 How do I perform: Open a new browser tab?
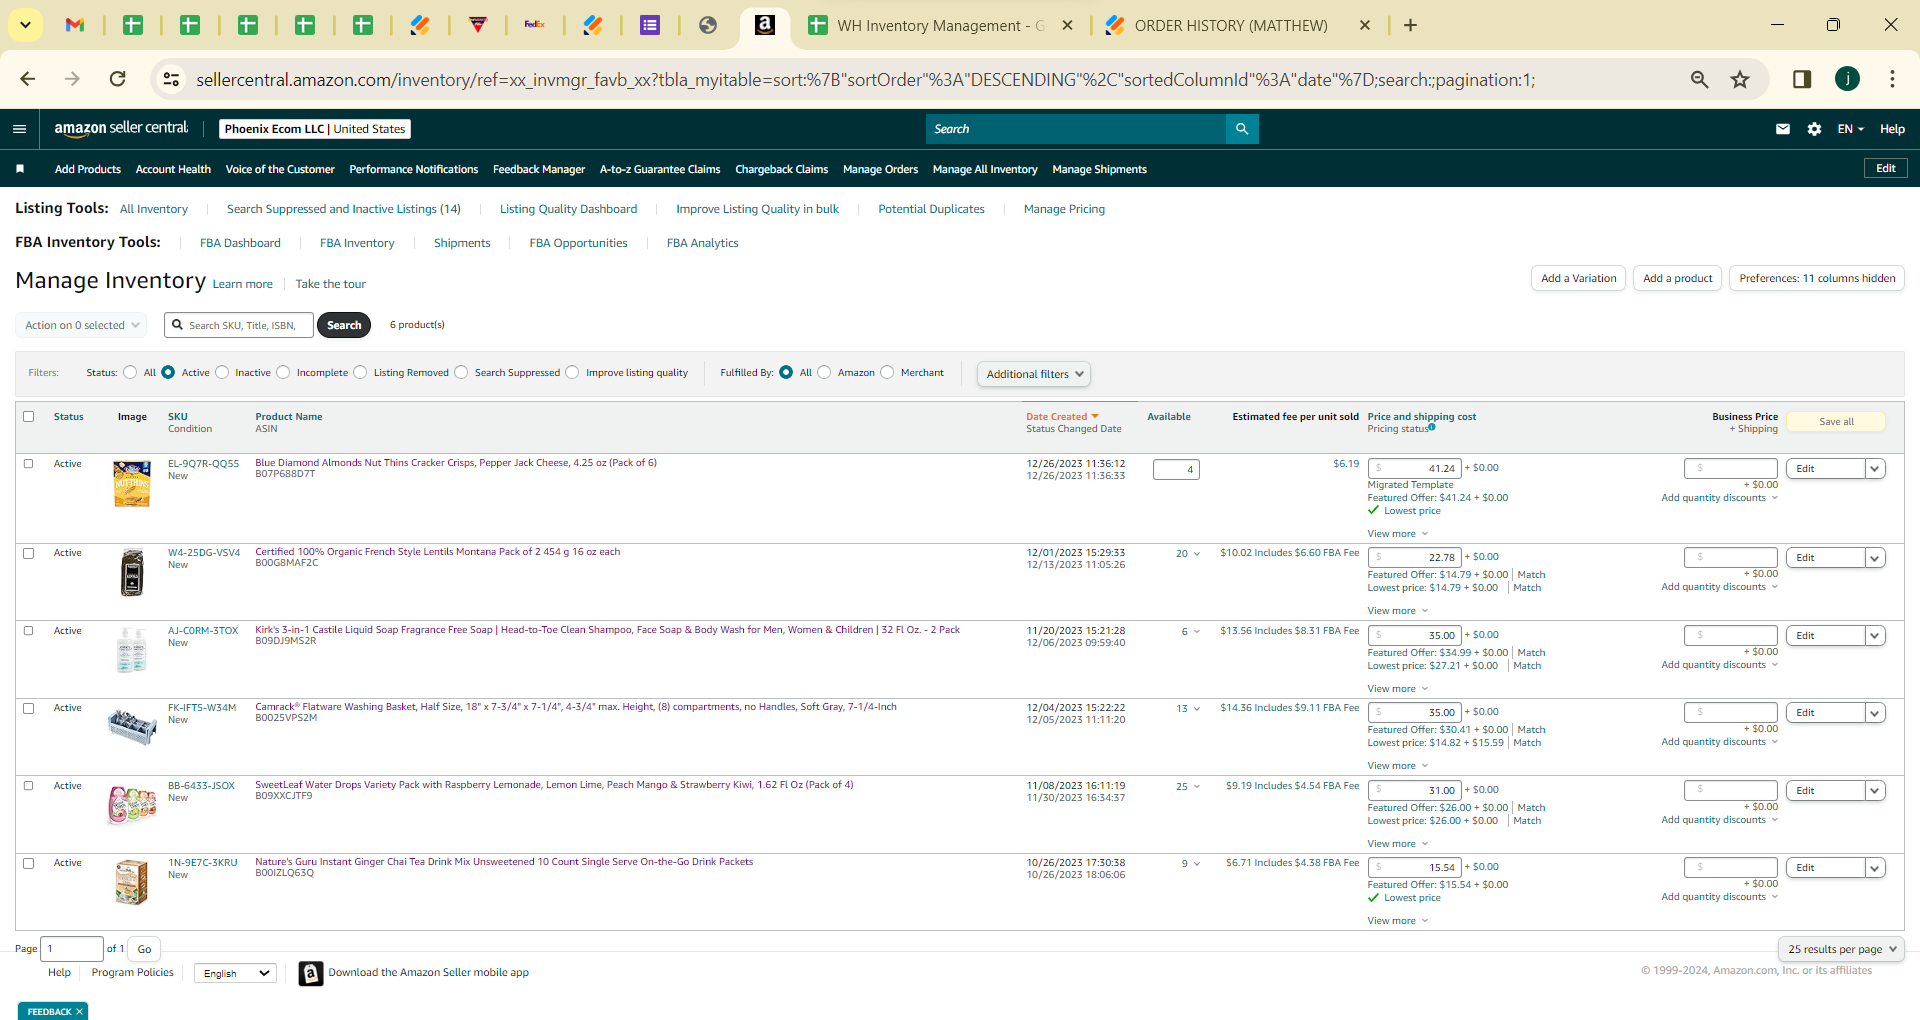1410,25
